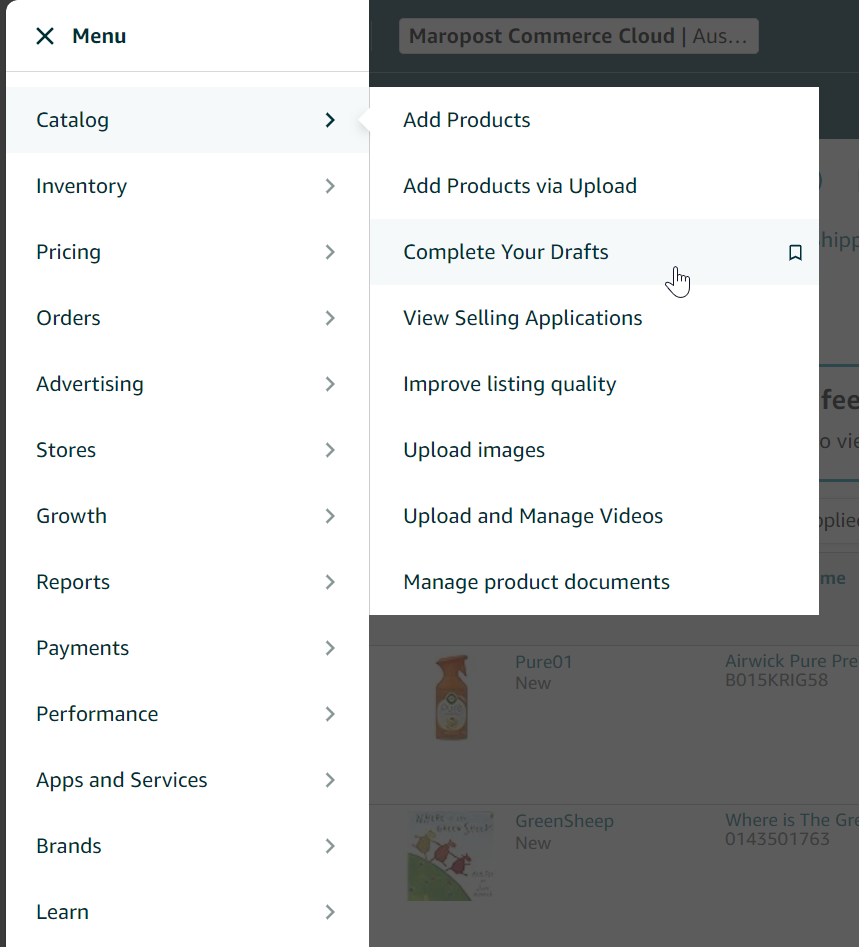Viewport: 859px width, 947px height.
Task: Click the 0143501763 ISBN text
Action: [777, 839]
